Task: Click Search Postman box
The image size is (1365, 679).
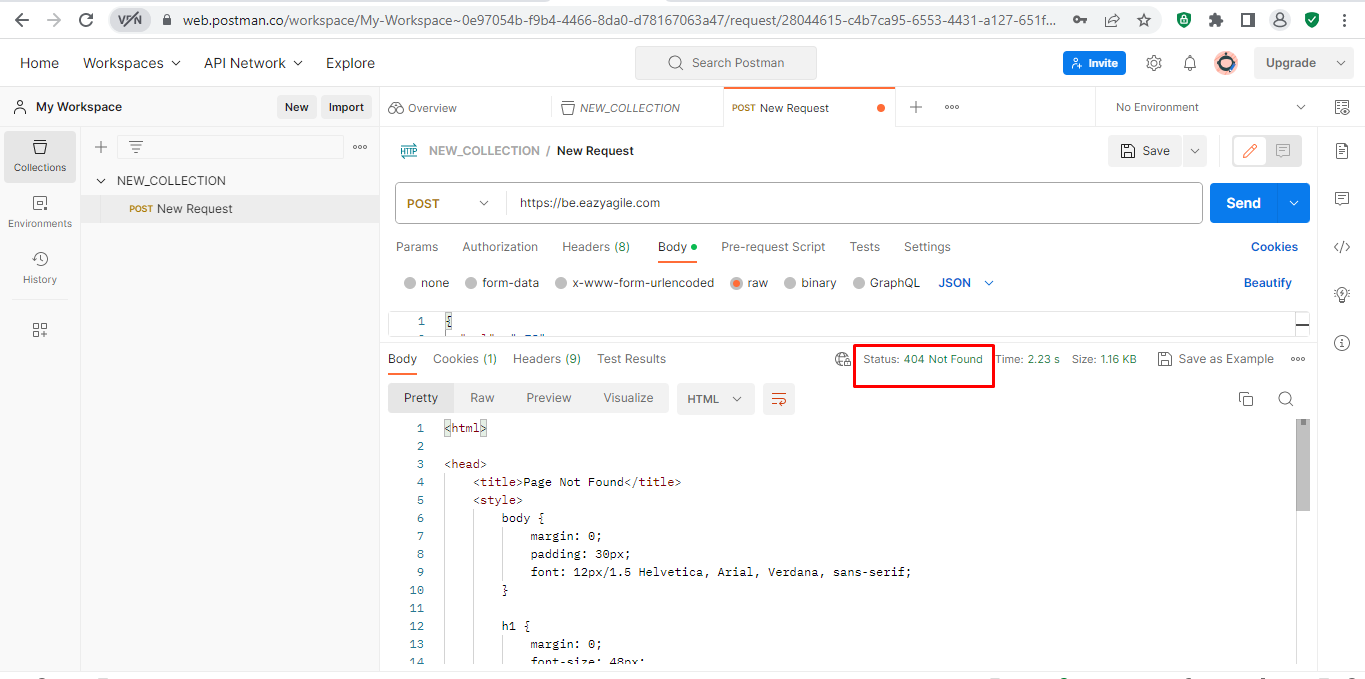Action: [x=726, y=63]
